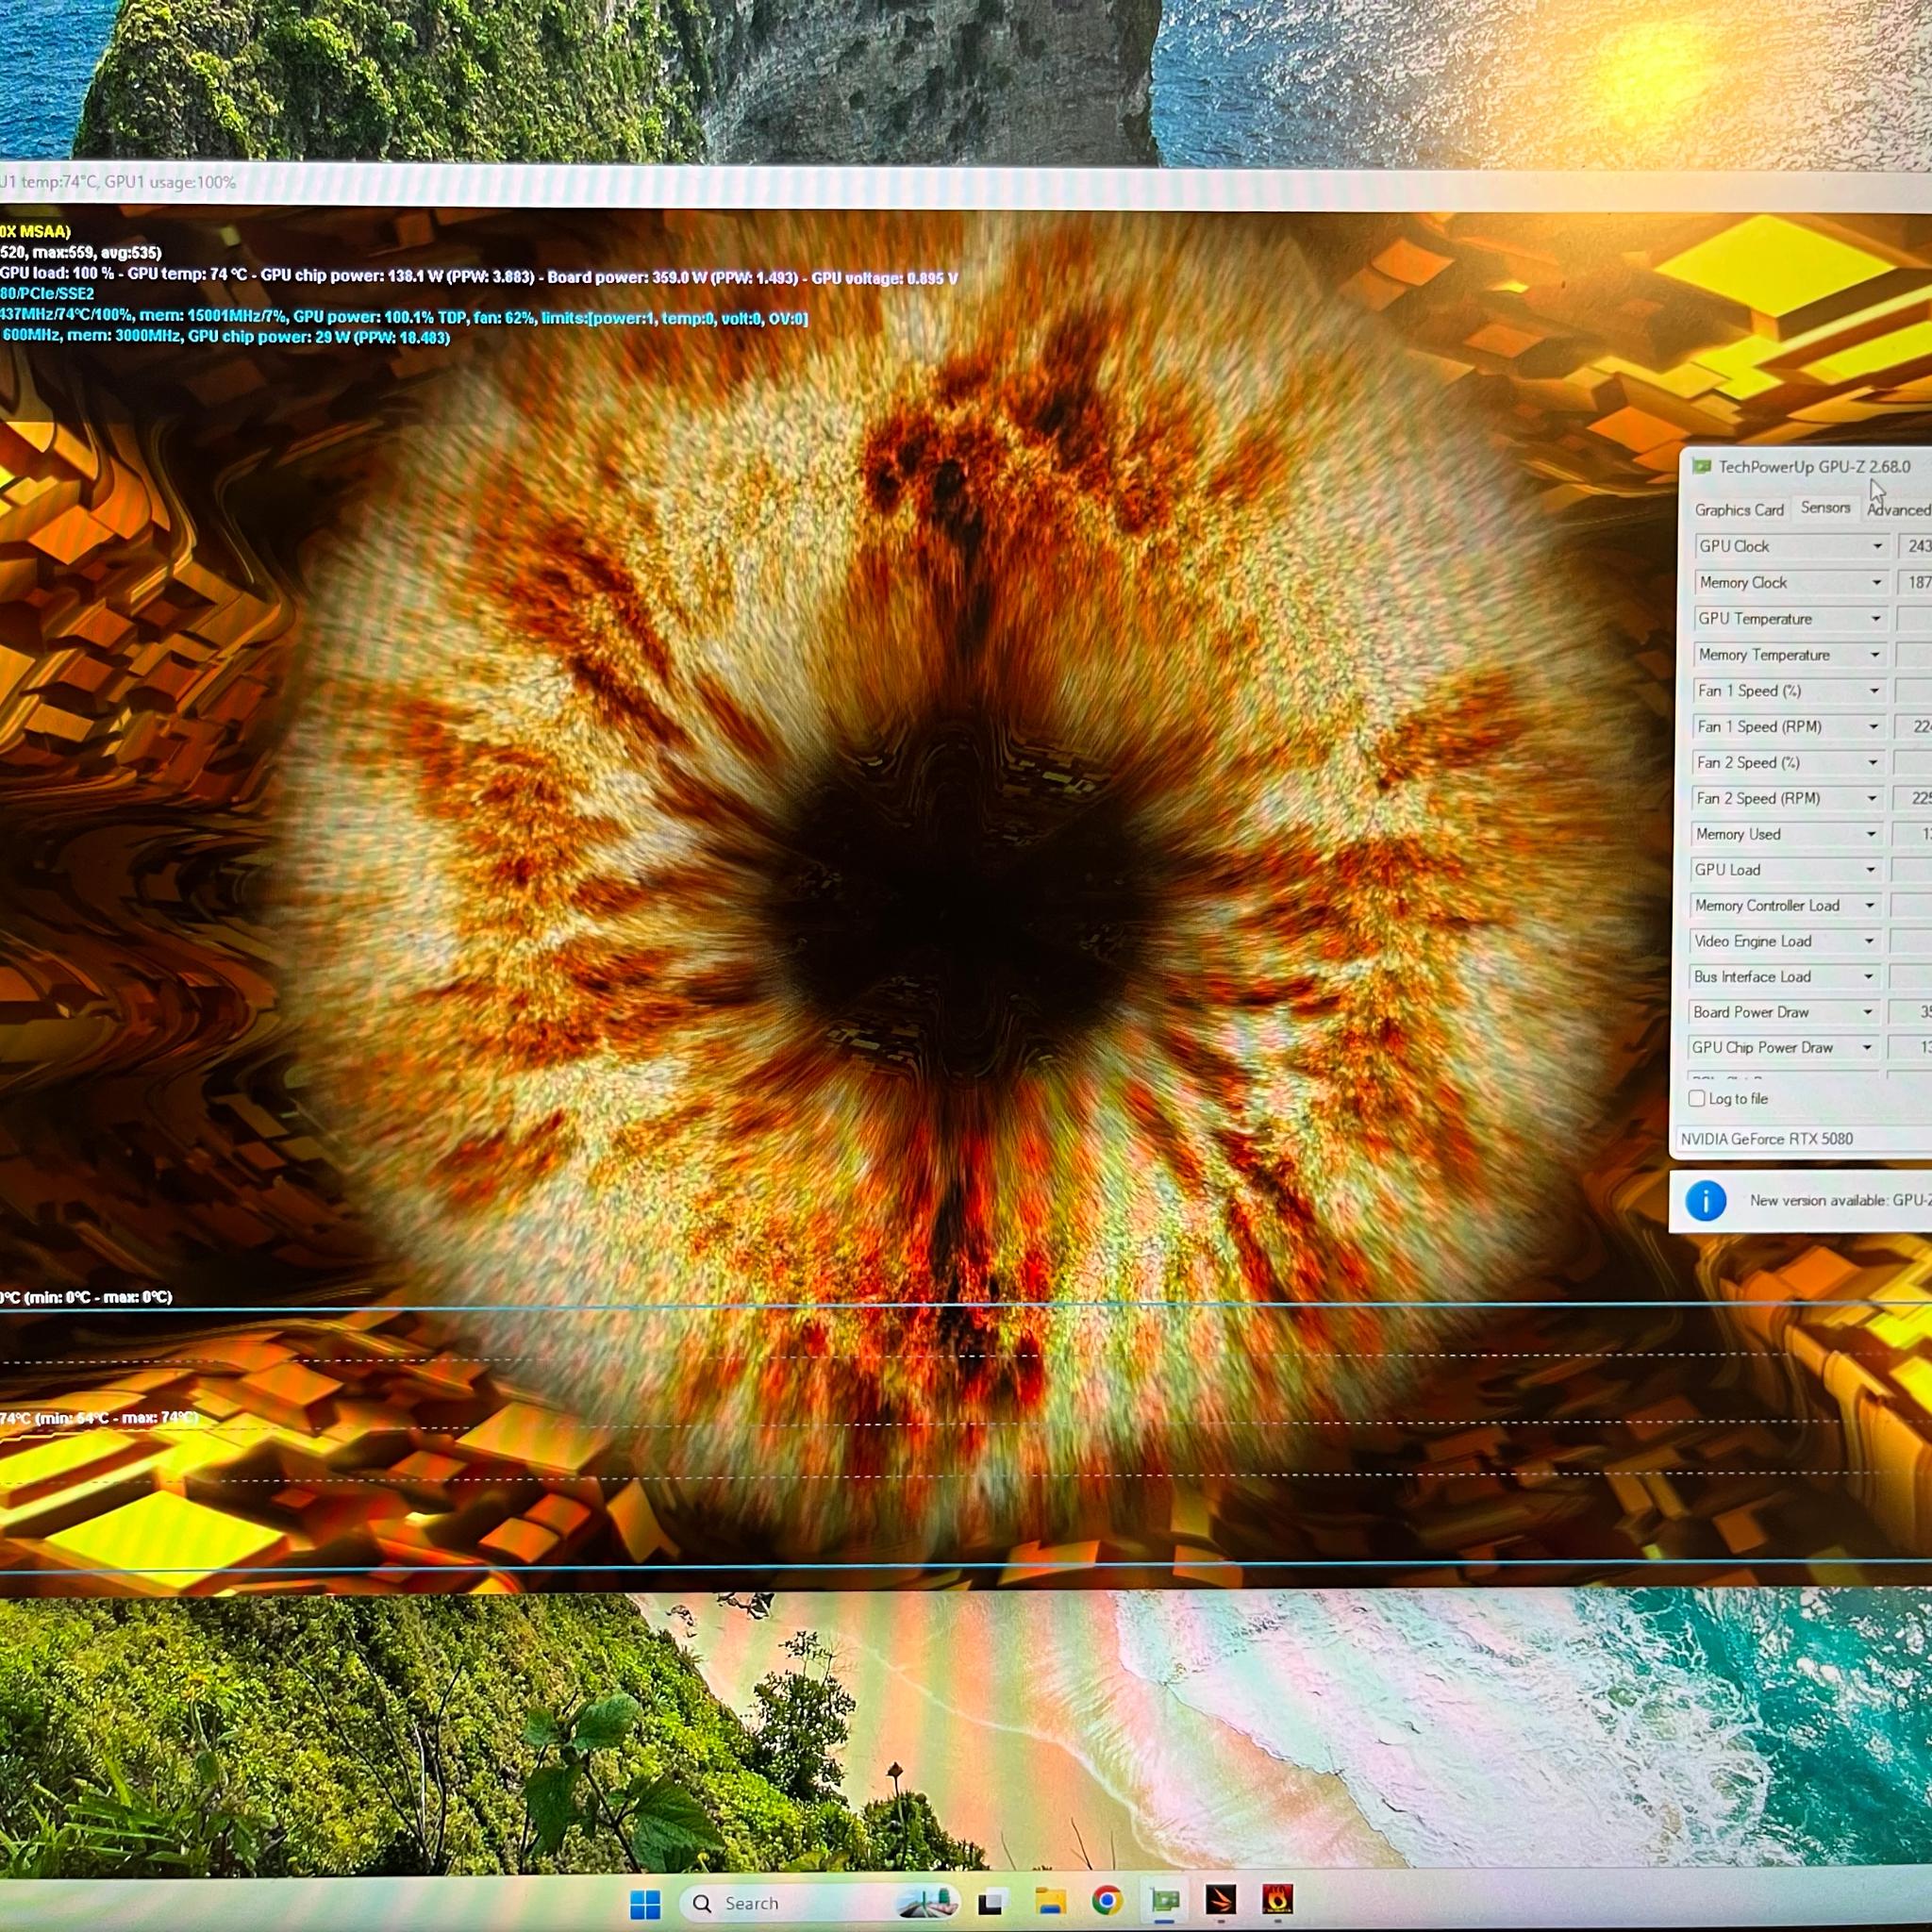Switch to the Graphics Card tab
This screenshot has width=1932, height=1932.
(1739, 510)
